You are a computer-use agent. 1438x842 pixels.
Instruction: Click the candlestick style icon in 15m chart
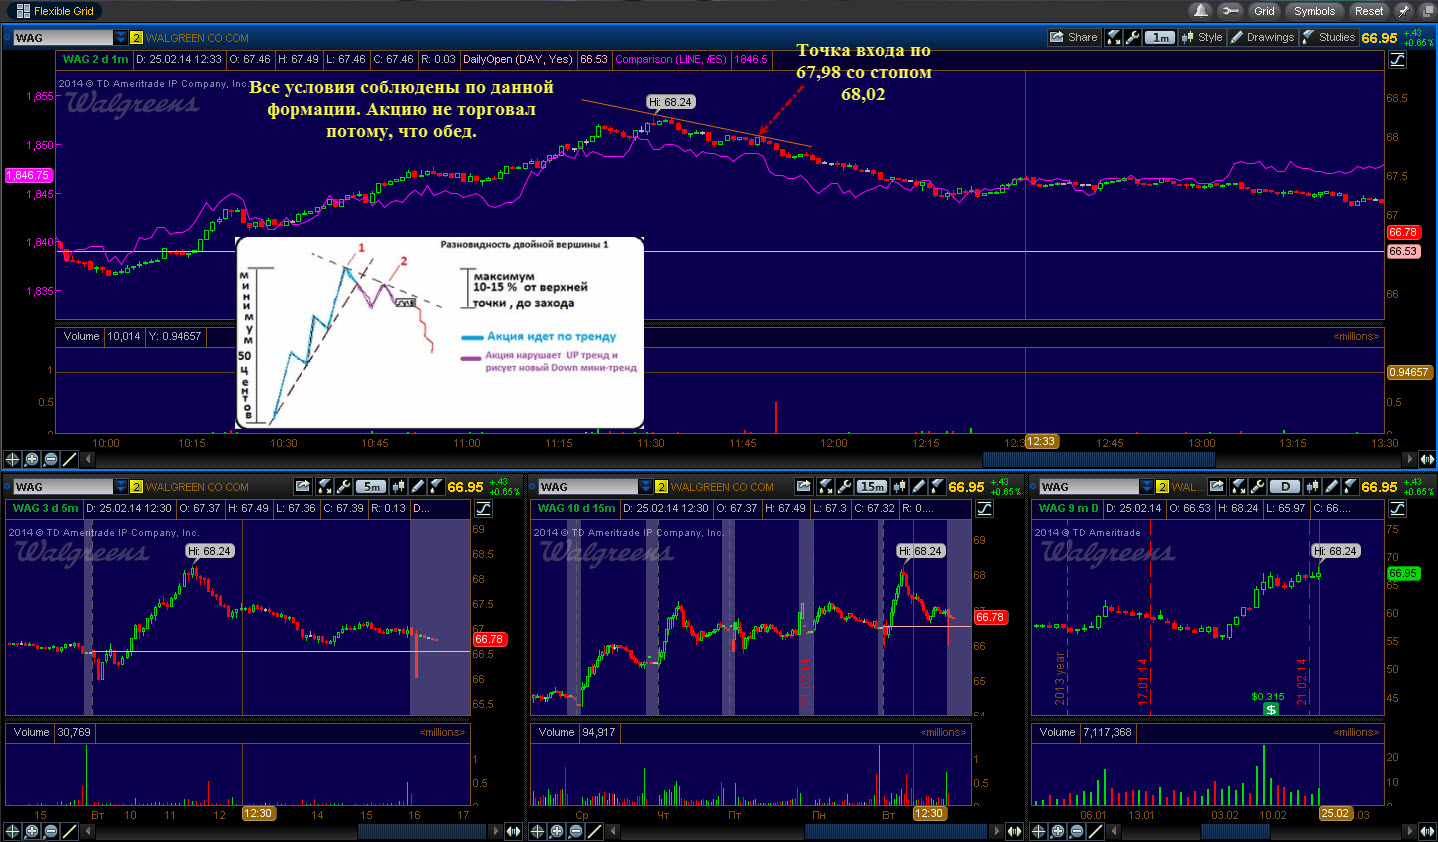[x=899, y=486]
